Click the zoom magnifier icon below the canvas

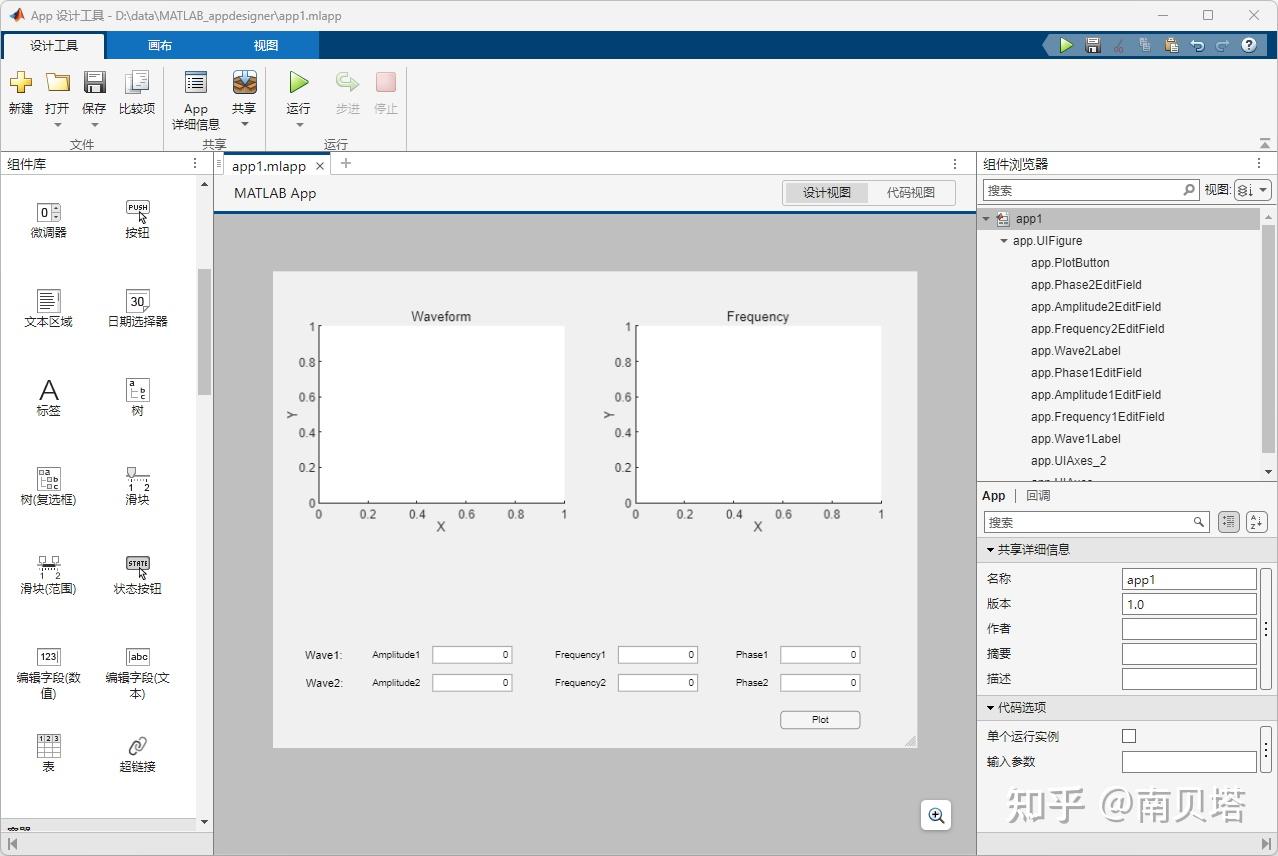pos(936,815)
